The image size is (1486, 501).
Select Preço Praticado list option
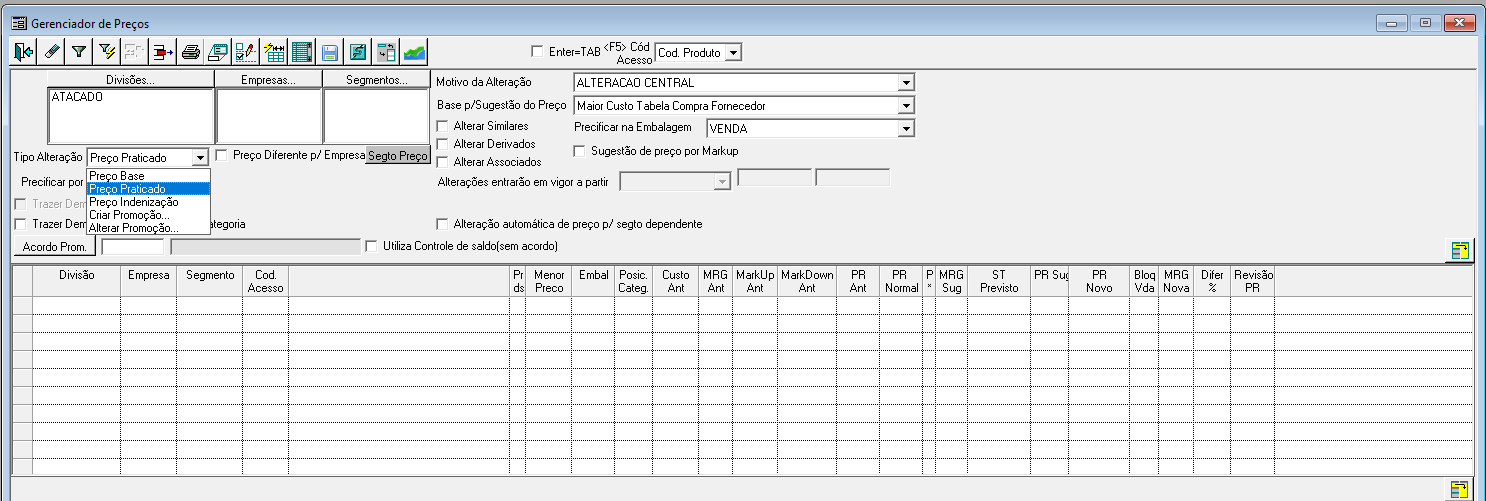click(x=149, y=189)
